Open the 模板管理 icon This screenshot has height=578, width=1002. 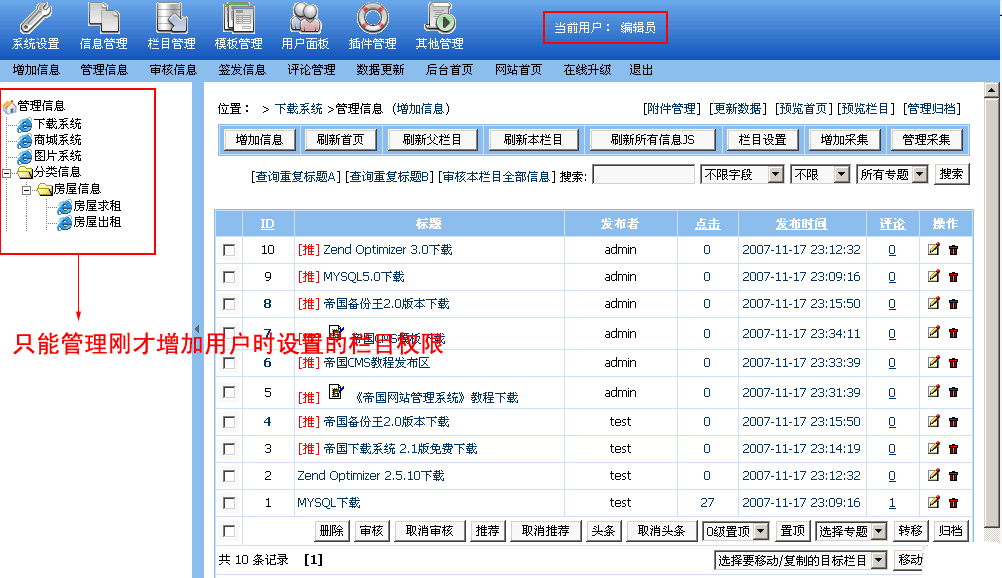(x=238, y=18)
